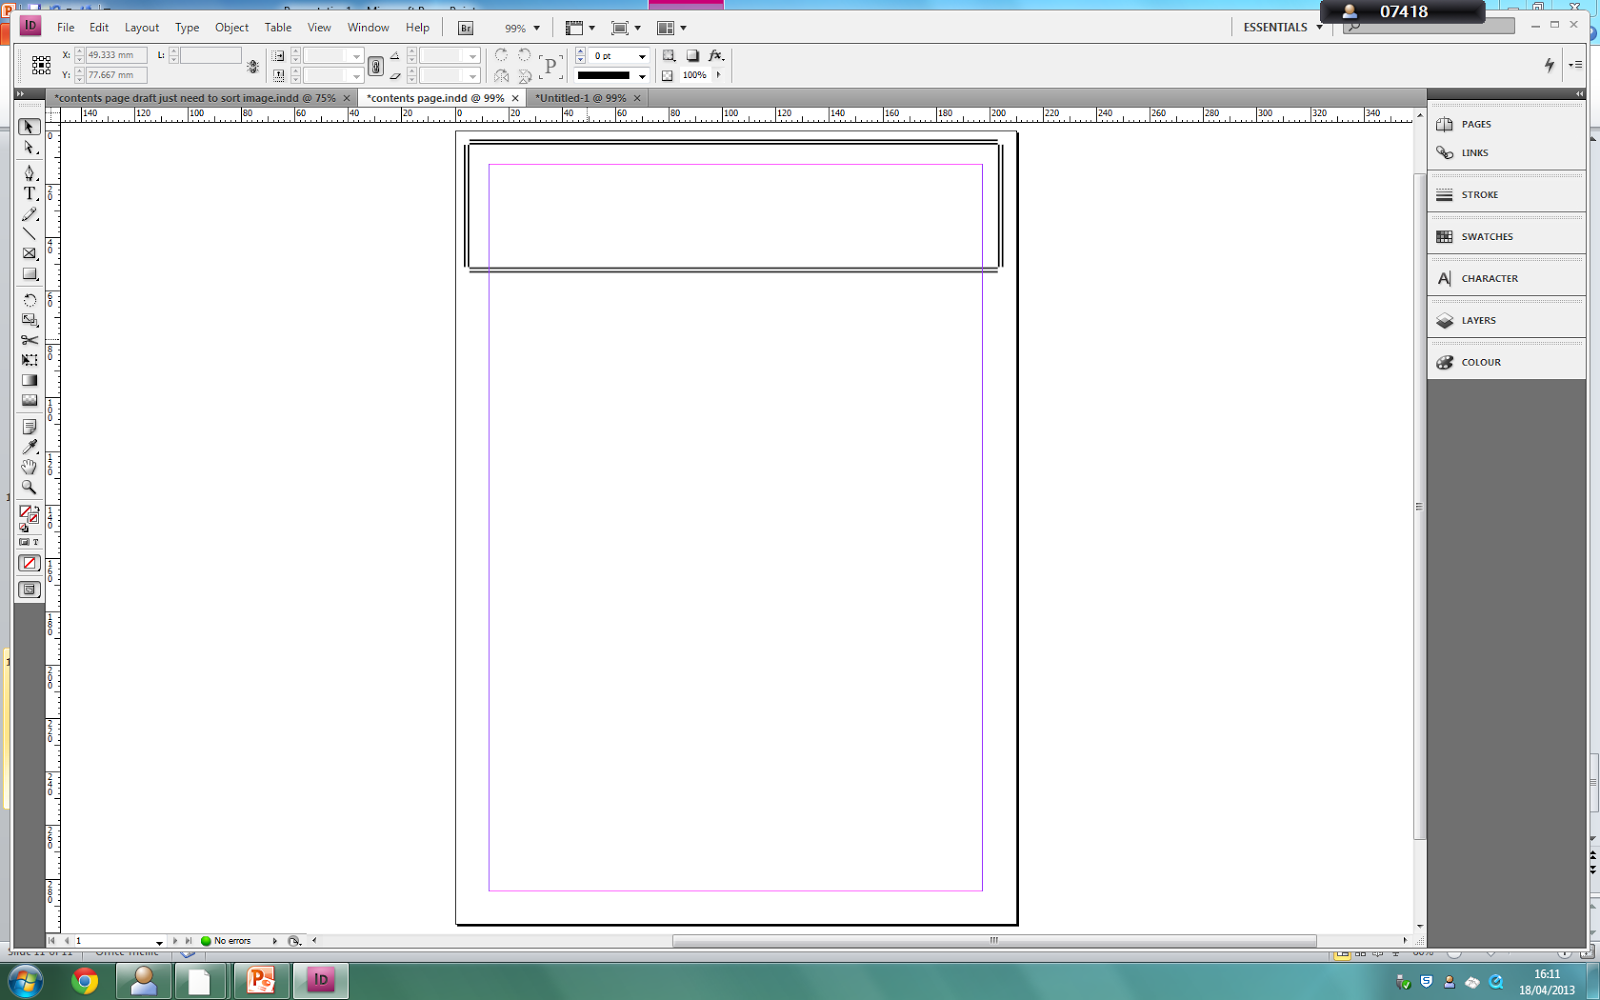Open Adobe Bridge via Br button
This screenshot has height=1000, width=1600.
pyautogui.click(x=466, y=28)
